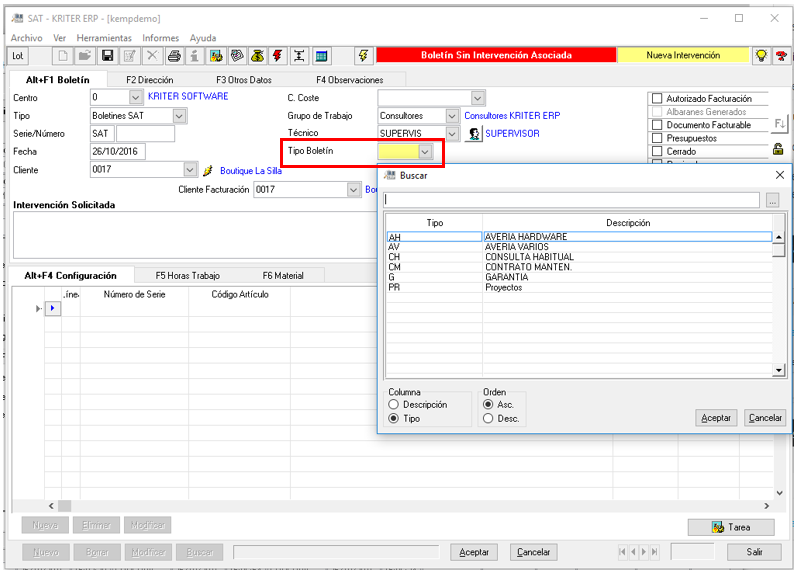This screenshot has height=573, width=796.
Task: Open the Centro dropdown
Action: 136,97
